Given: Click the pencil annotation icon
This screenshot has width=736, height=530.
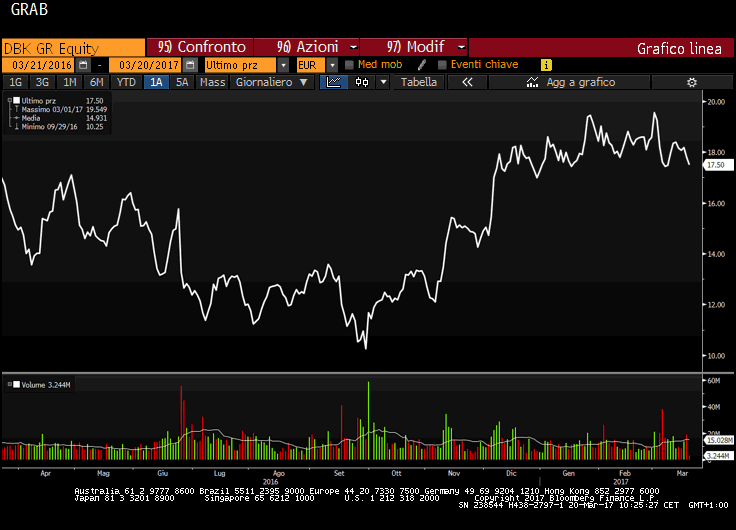Looking at the screenshot, I should (423, 64).
